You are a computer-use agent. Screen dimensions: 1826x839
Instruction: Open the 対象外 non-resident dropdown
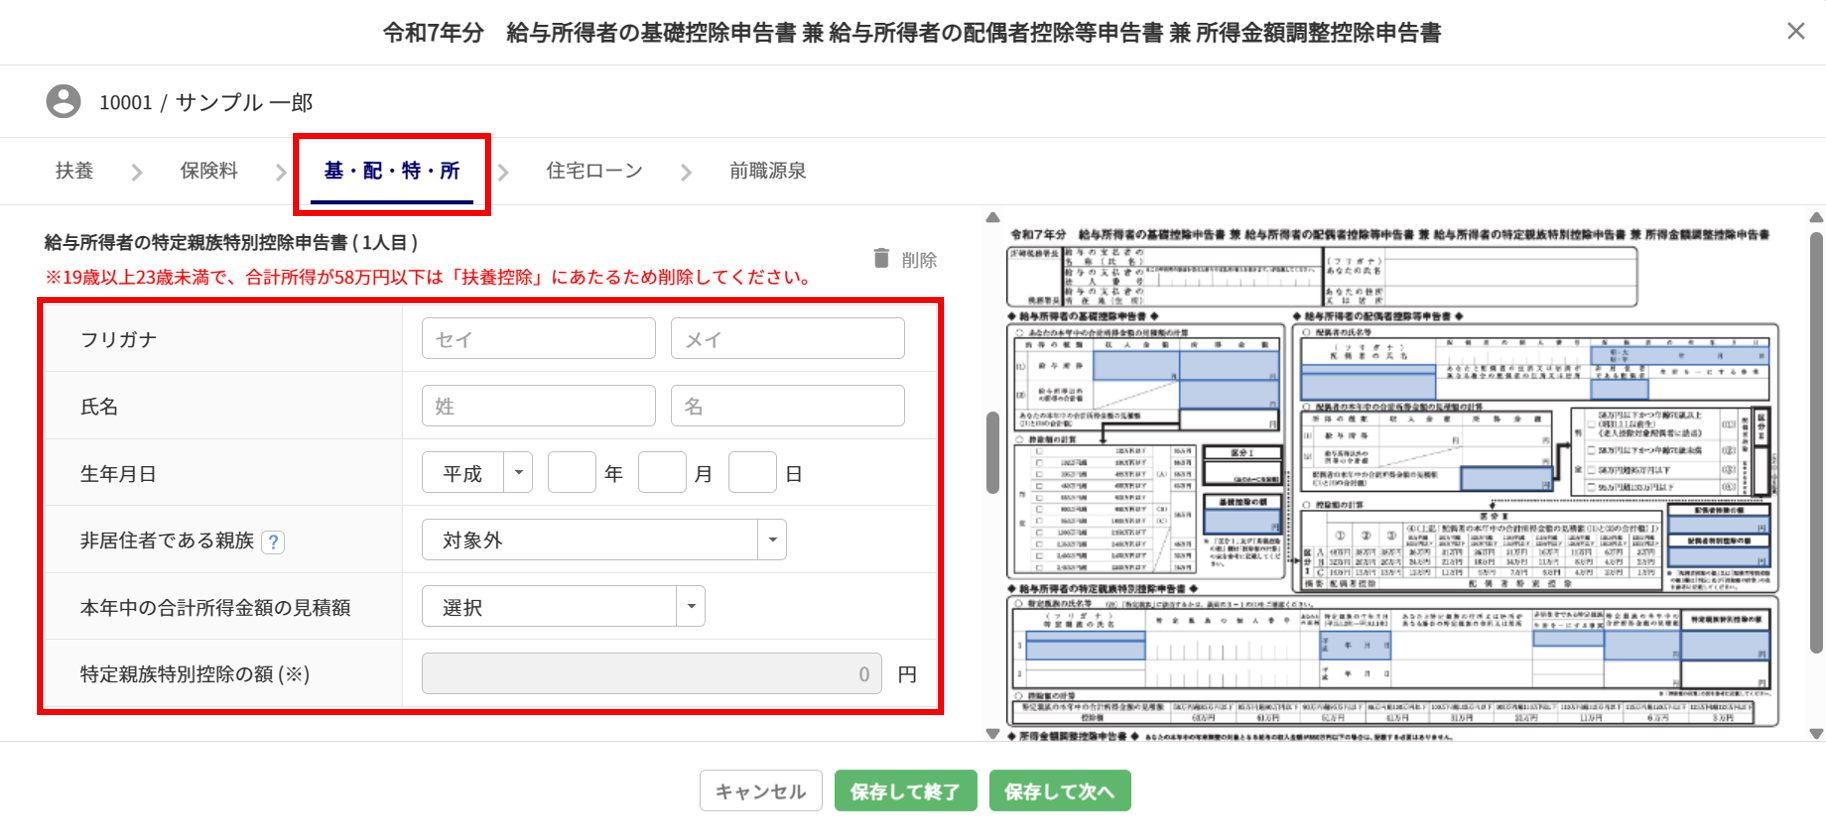604,540
